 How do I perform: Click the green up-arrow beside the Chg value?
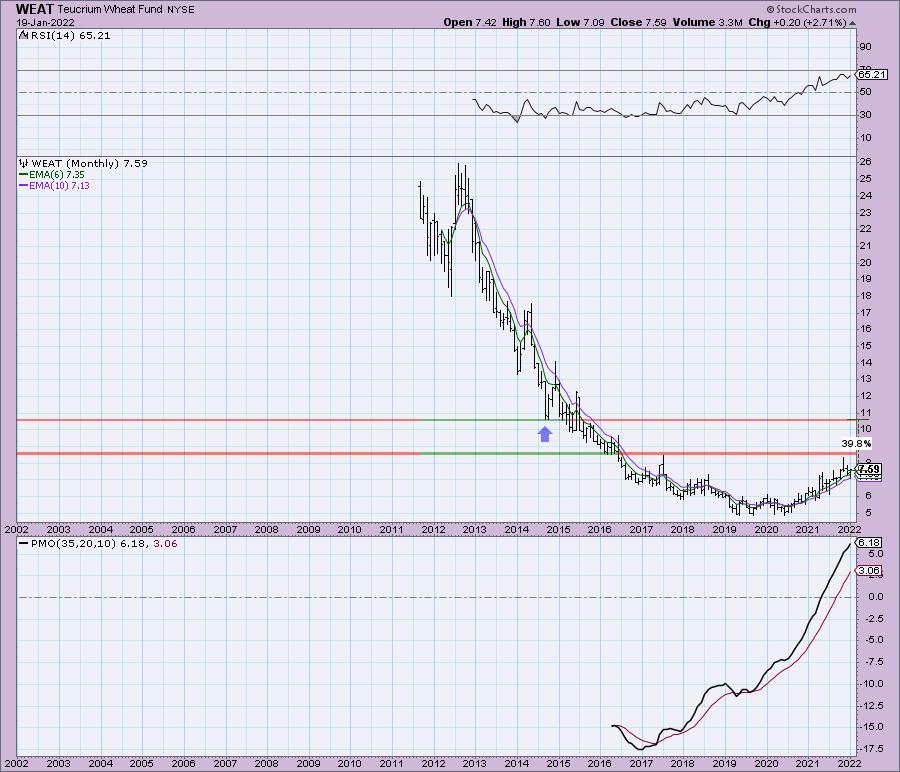coord(853,23)
